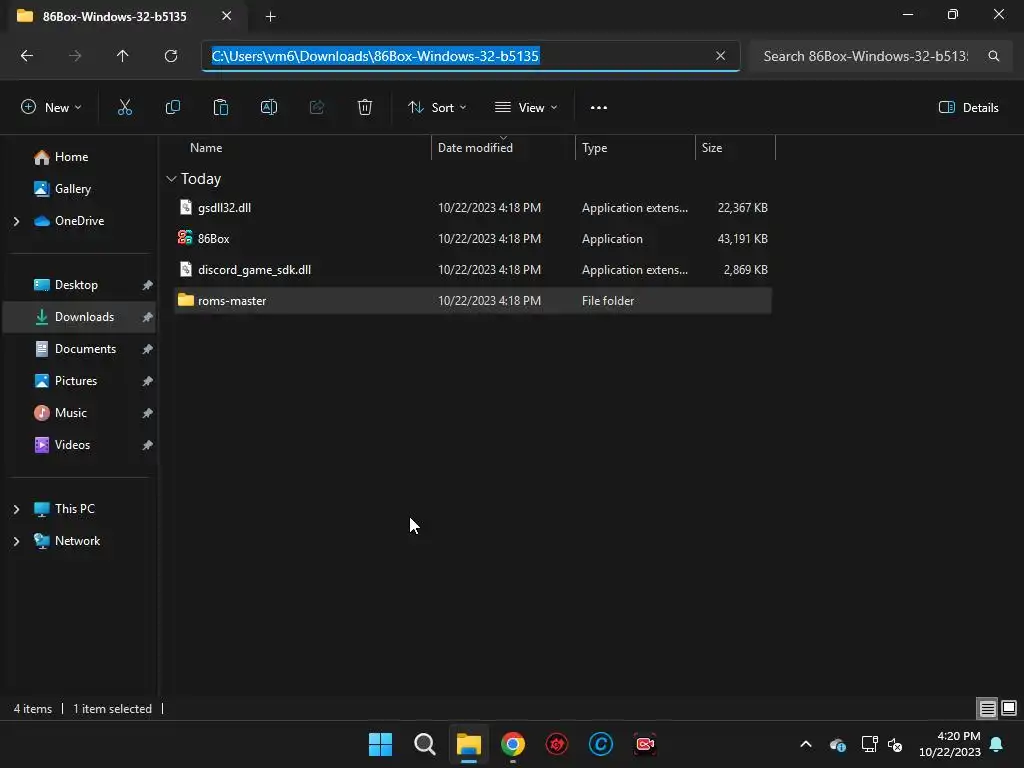
Task: Open Desktop in navigation pane
Action: [x=76, y=285]
